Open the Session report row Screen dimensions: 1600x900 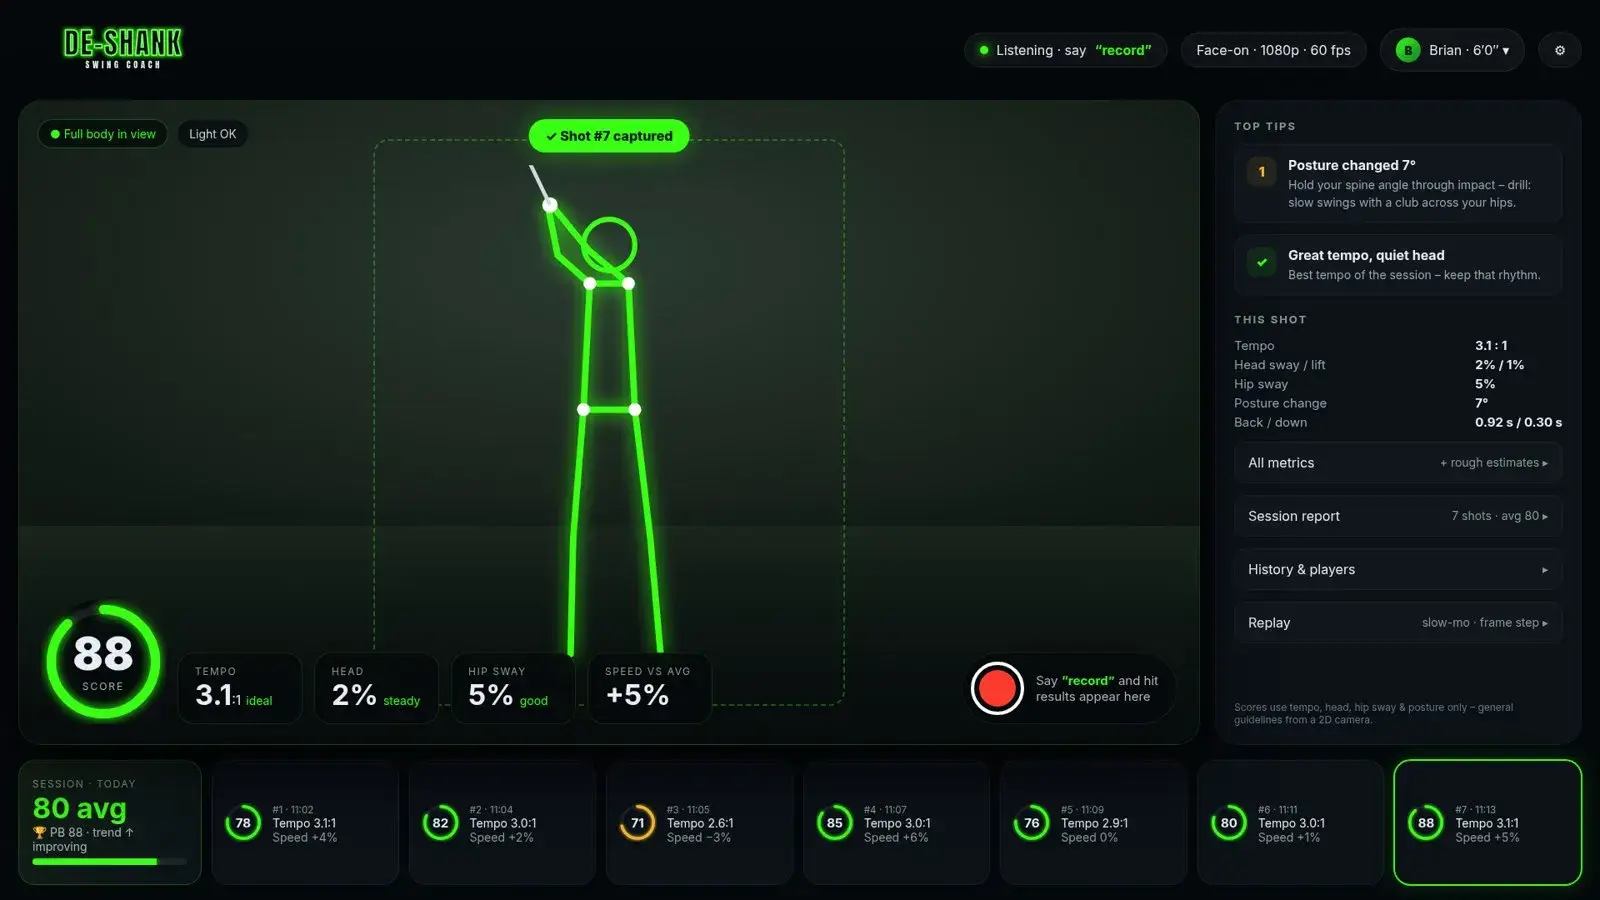click(x=1398, y=516)
